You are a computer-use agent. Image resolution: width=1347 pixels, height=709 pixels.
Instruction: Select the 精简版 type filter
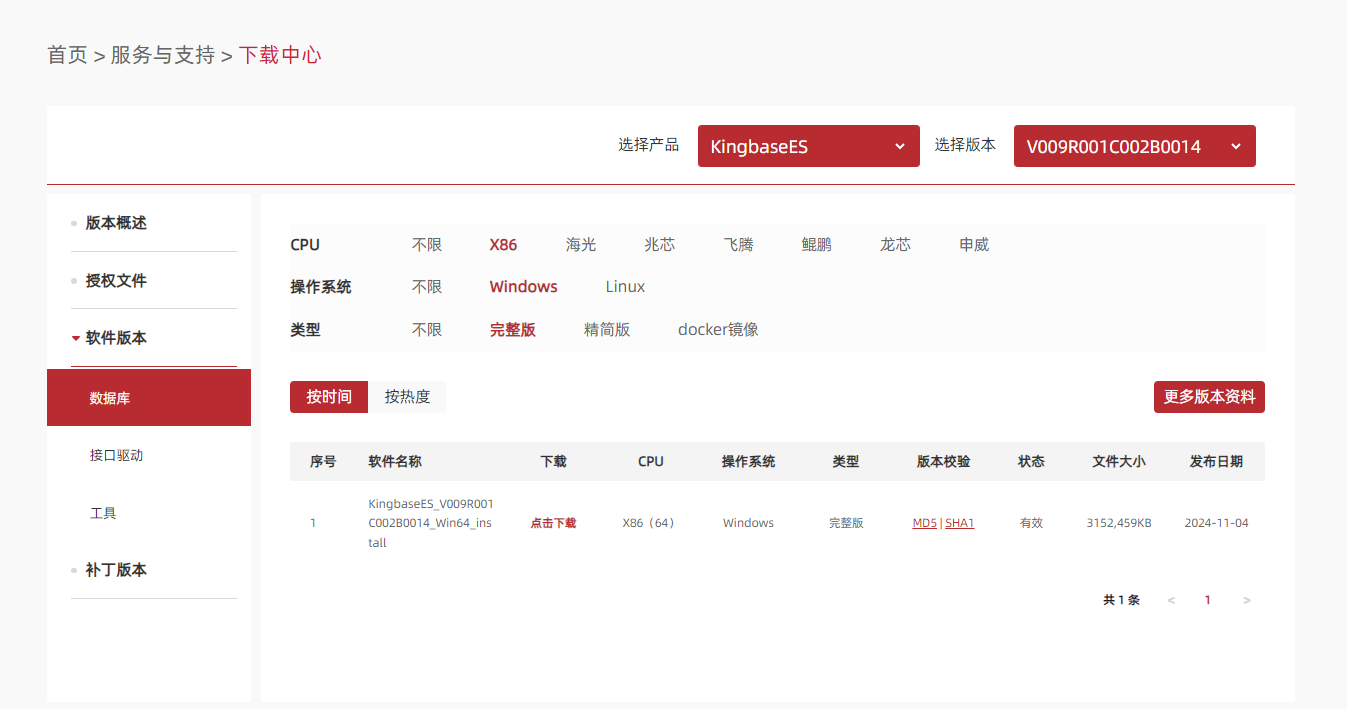coord(607,329)
